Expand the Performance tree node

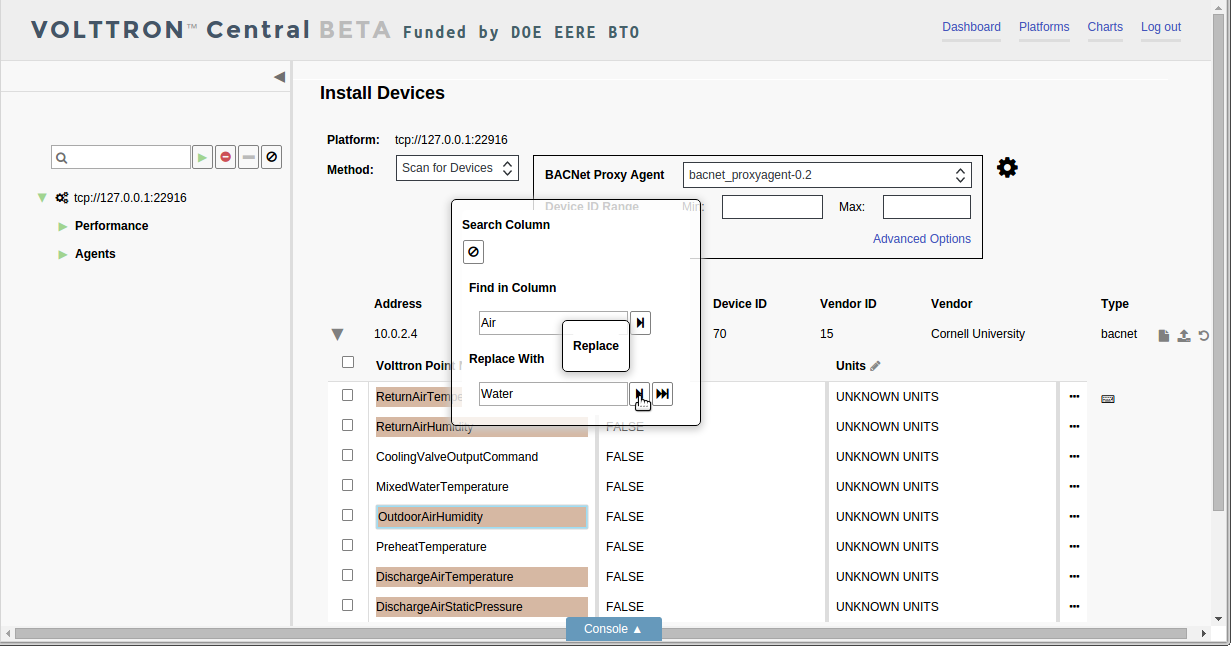pos(63,226)
